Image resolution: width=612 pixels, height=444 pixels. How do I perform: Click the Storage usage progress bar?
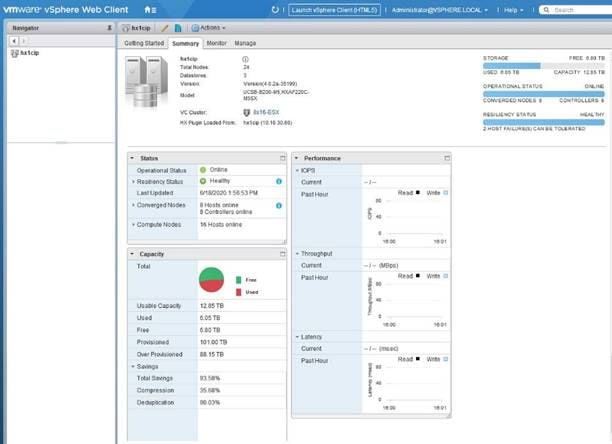tap(543, 66)
